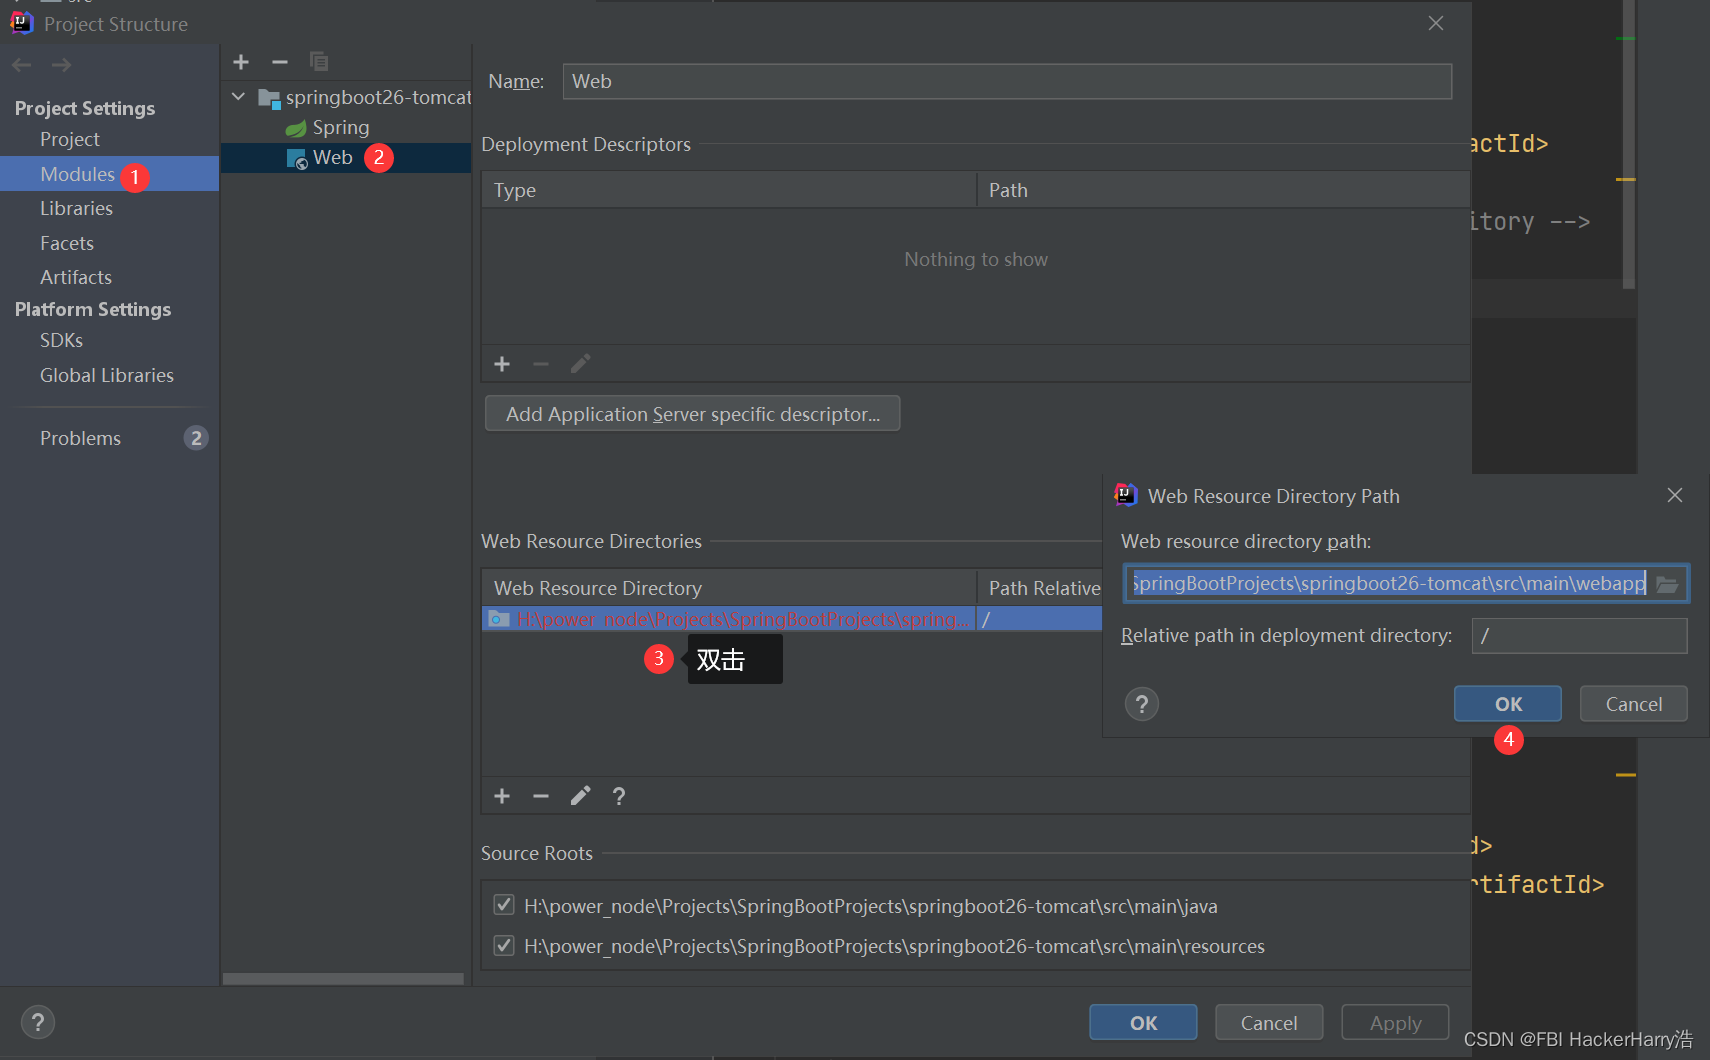1710x1060 pixels.
Task: Click Add Application Server specific descriptor
Action: click(x=693, y=414)
